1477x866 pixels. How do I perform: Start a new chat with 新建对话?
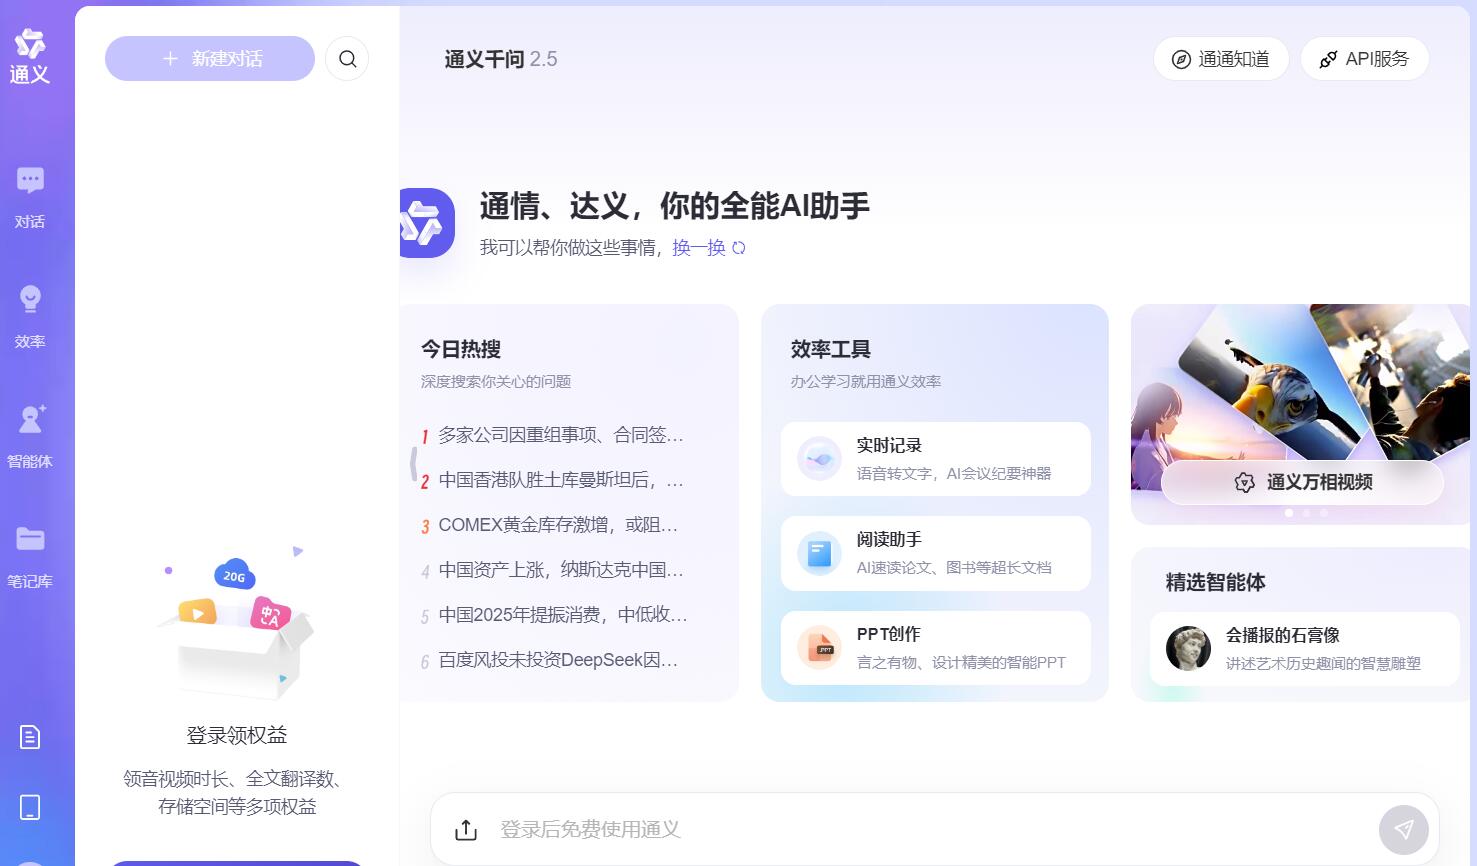[x=210, y=59]
